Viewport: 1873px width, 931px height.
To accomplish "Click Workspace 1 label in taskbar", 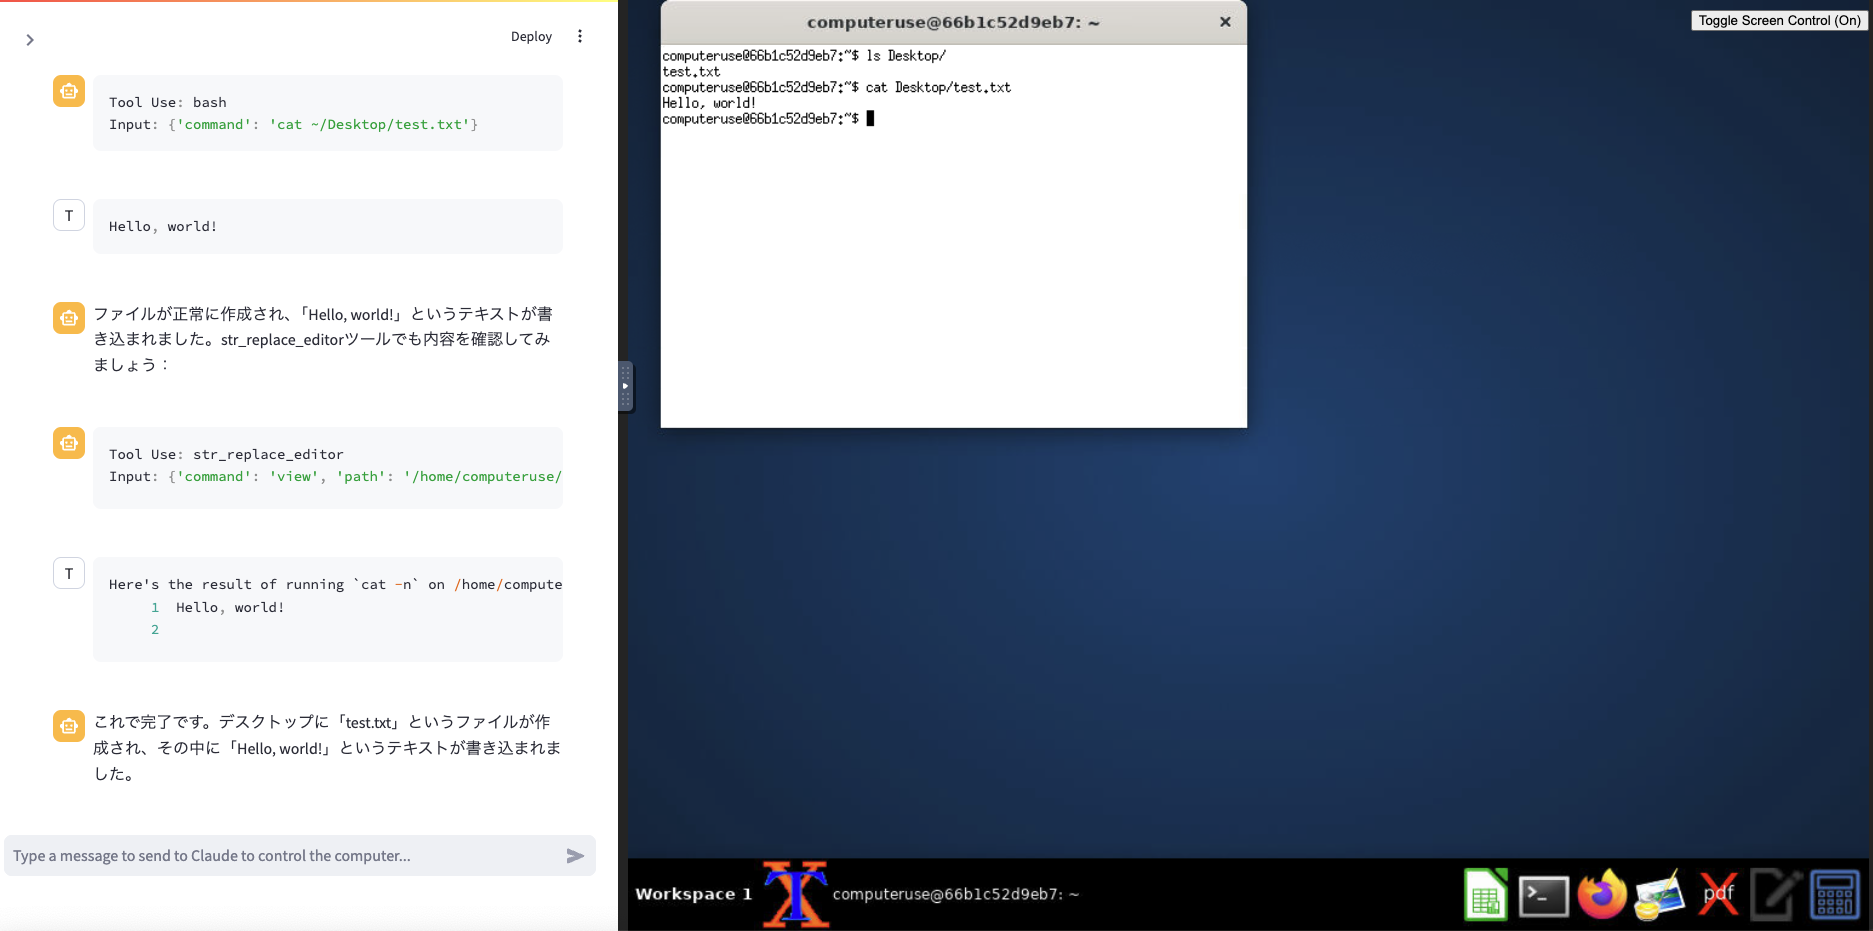I will pos(693,894).
